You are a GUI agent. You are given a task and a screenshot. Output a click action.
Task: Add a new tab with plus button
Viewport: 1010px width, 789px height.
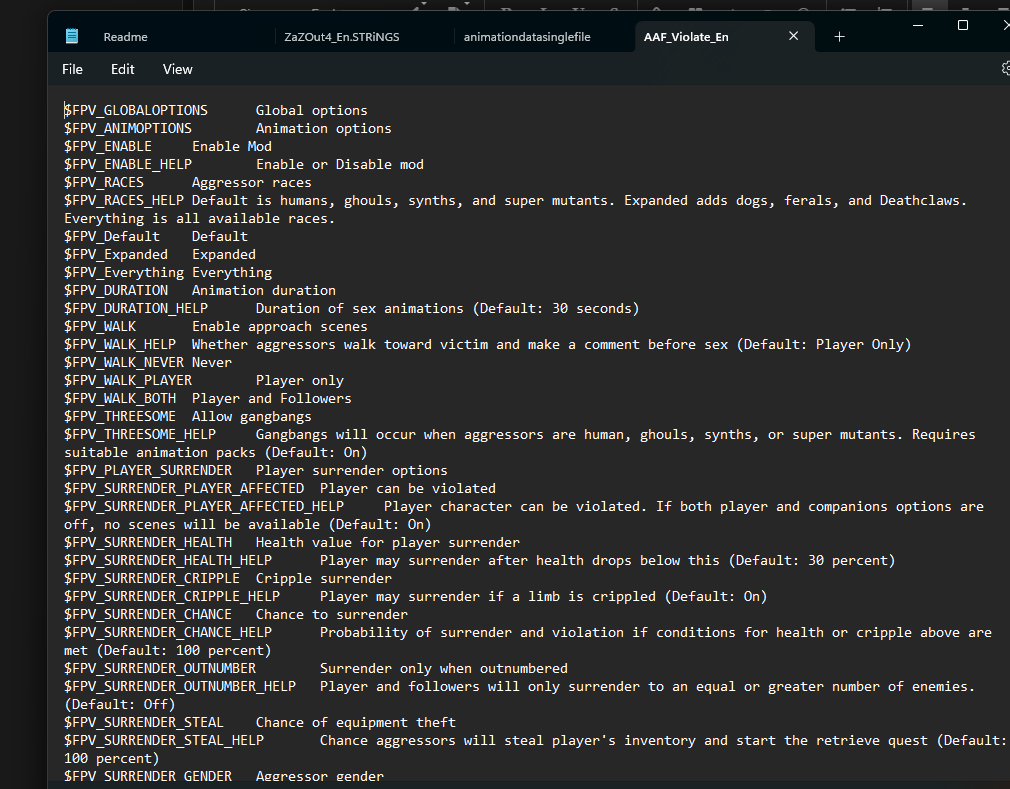[839, 37]
